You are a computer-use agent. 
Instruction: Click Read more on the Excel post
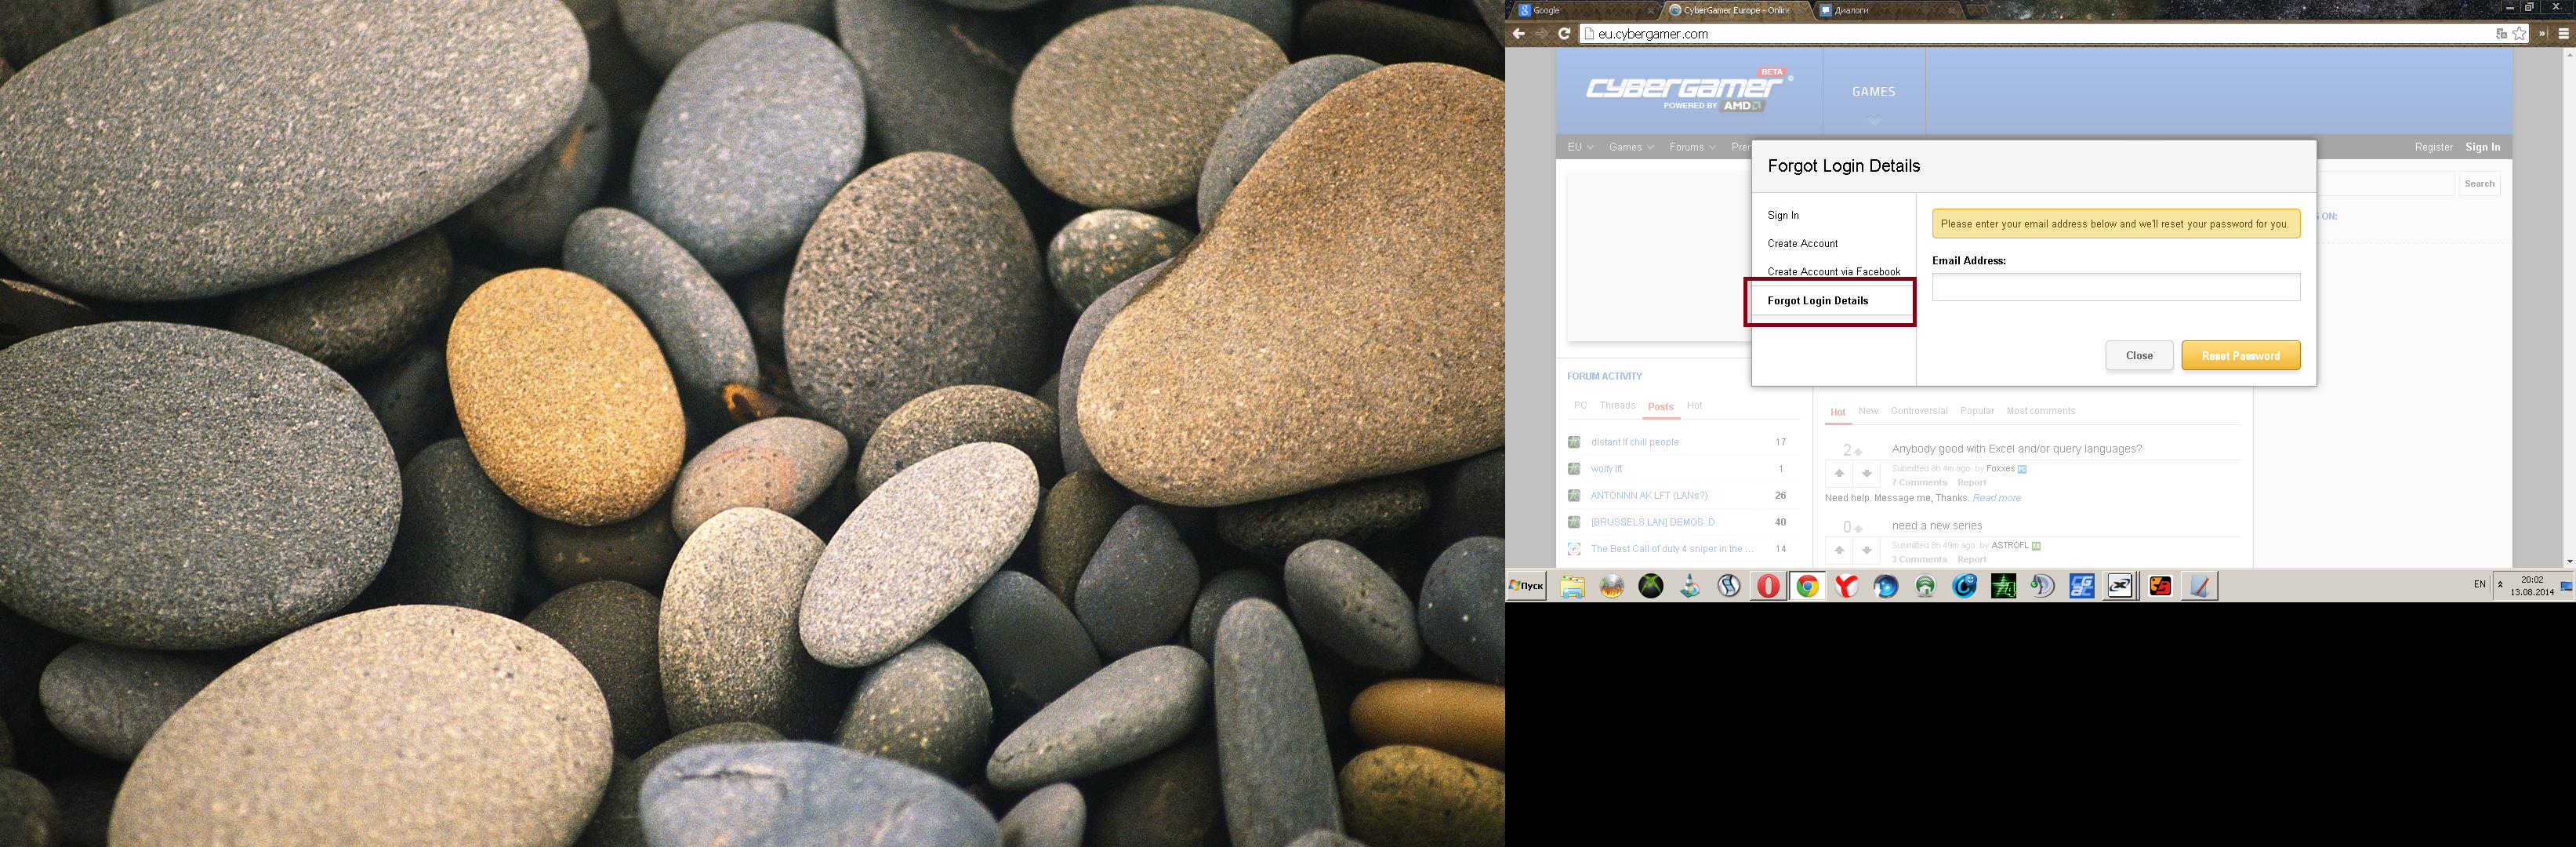pyautogui.click(x=1996, y=498)
